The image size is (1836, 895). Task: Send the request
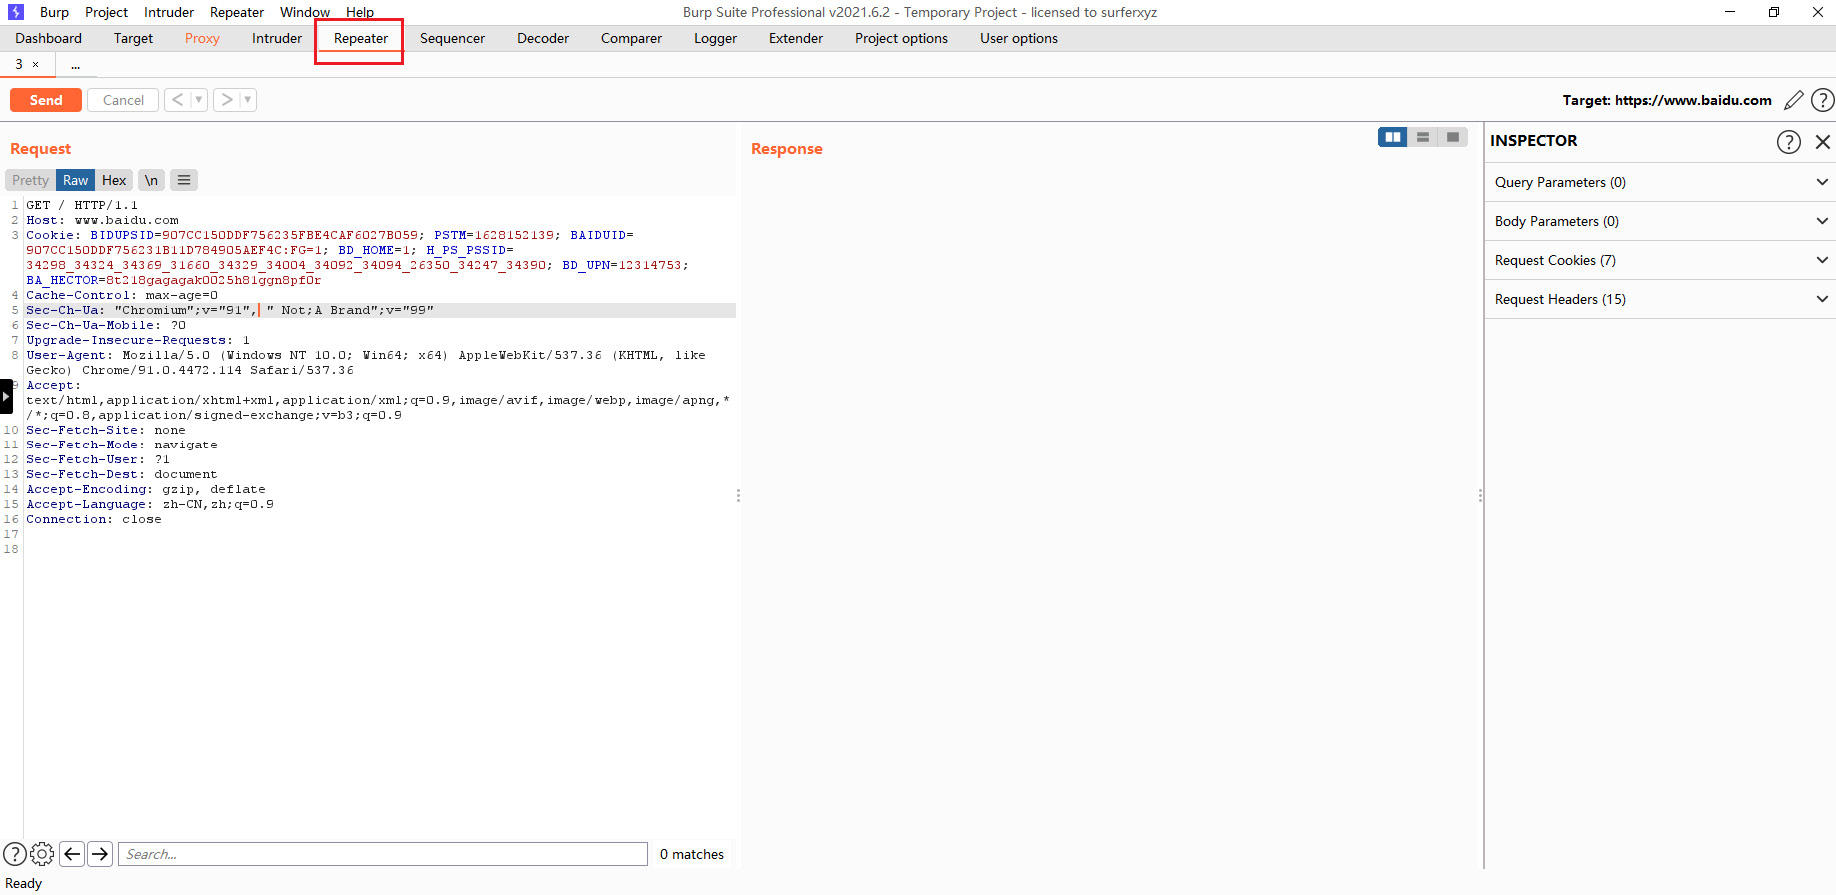pyautogui.click(x=46, y=100)
